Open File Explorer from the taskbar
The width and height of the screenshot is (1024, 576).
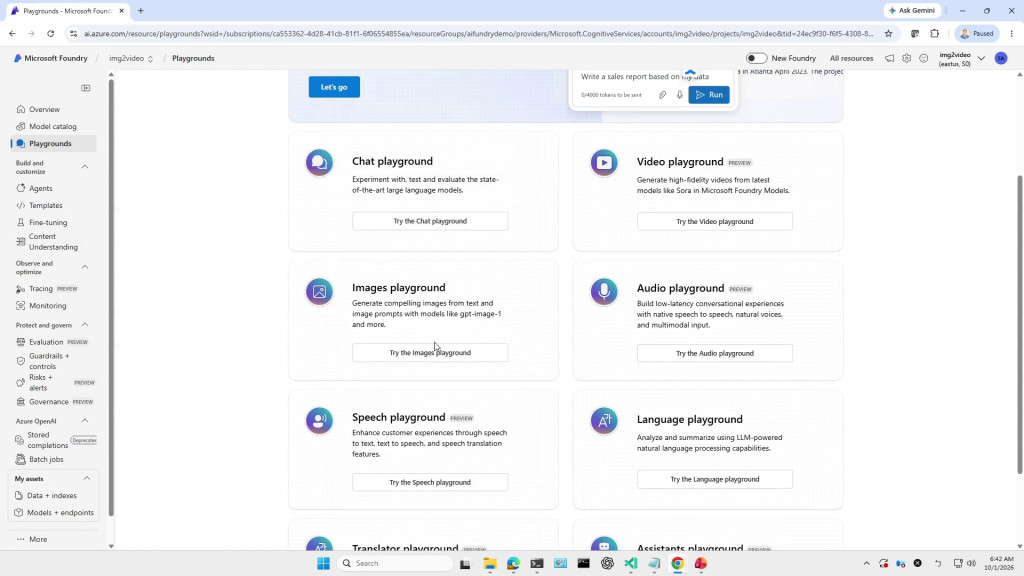point(490,563)
